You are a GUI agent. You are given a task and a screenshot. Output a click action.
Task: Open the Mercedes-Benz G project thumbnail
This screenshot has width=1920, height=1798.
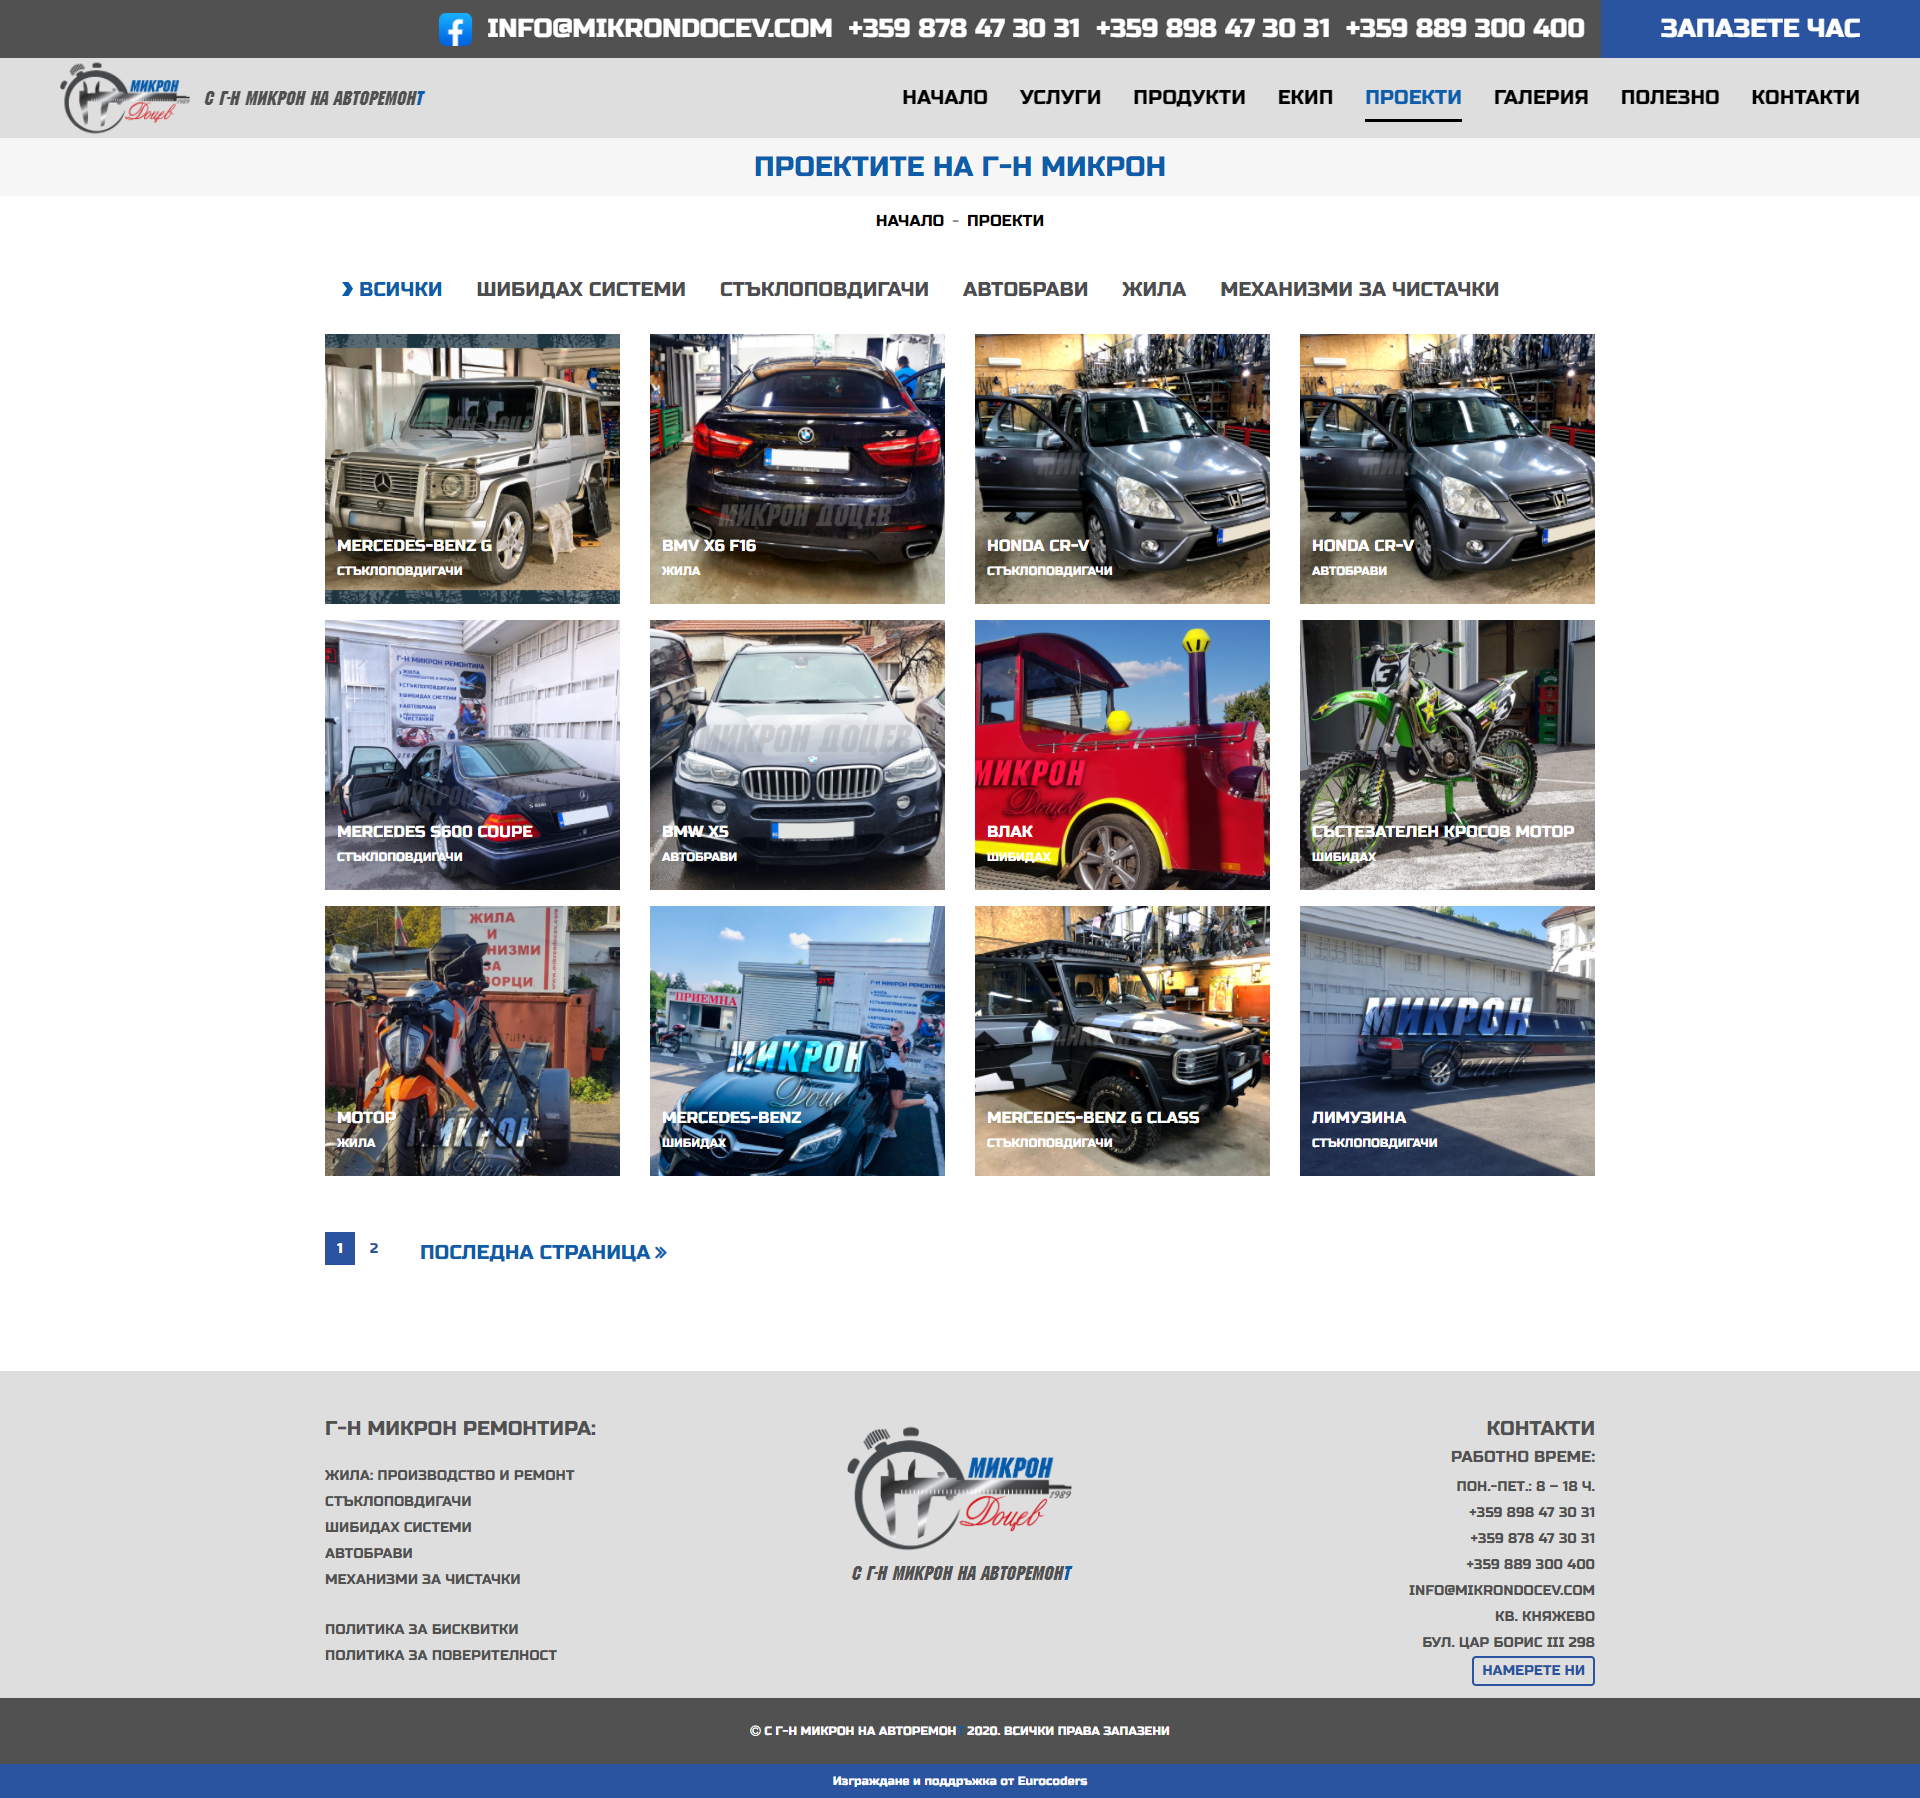pos(472,469)
